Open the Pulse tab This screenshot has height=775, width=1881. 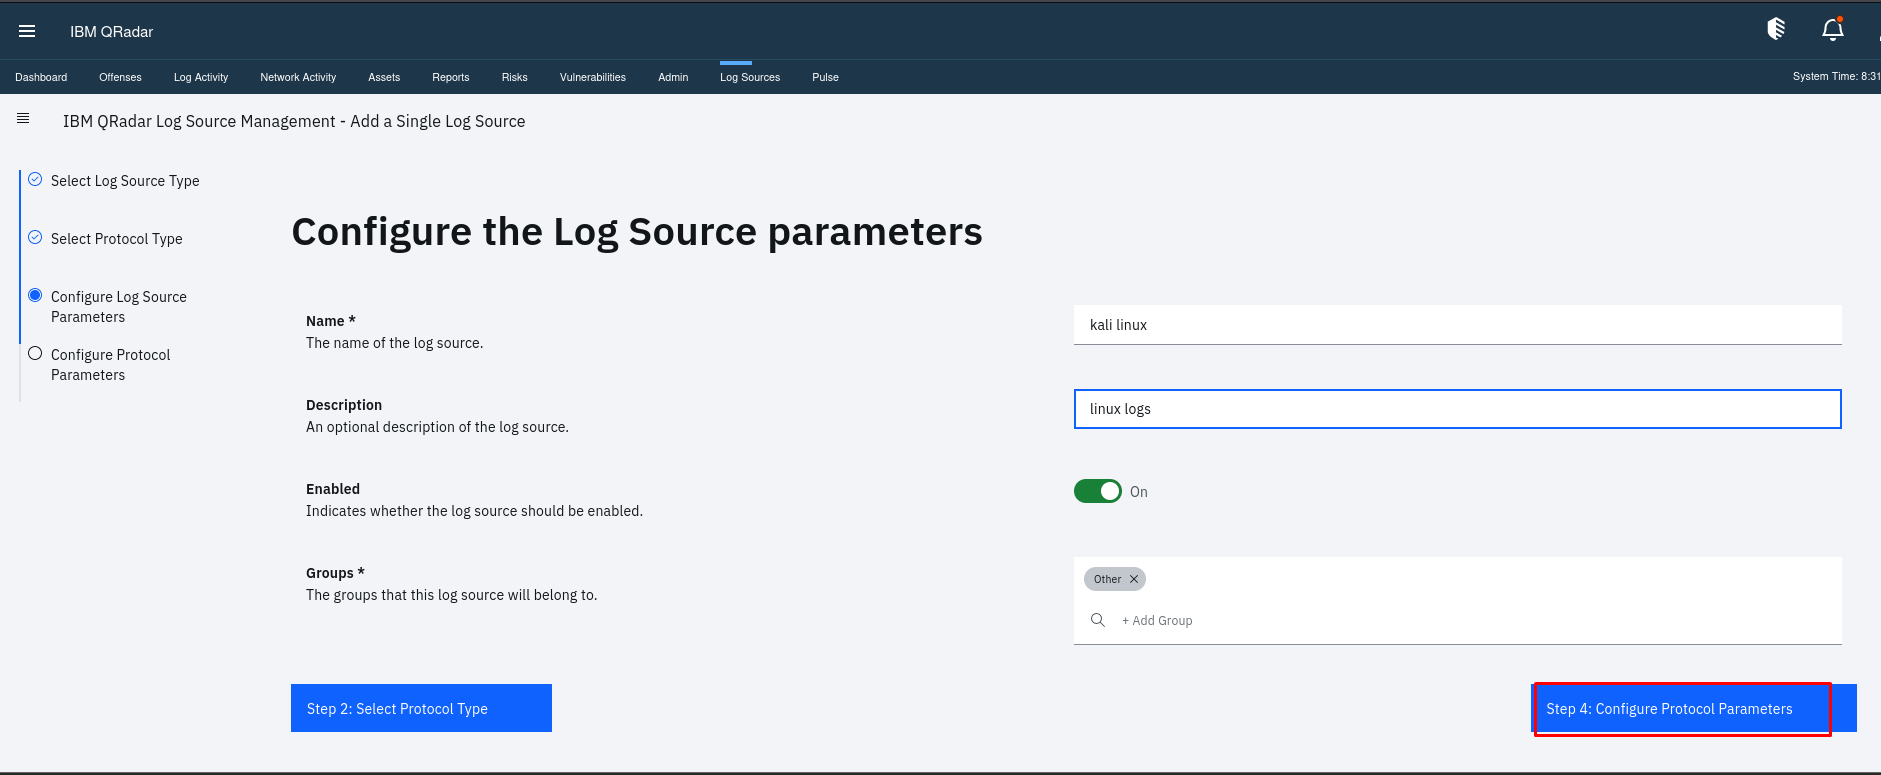coord(825,77)
